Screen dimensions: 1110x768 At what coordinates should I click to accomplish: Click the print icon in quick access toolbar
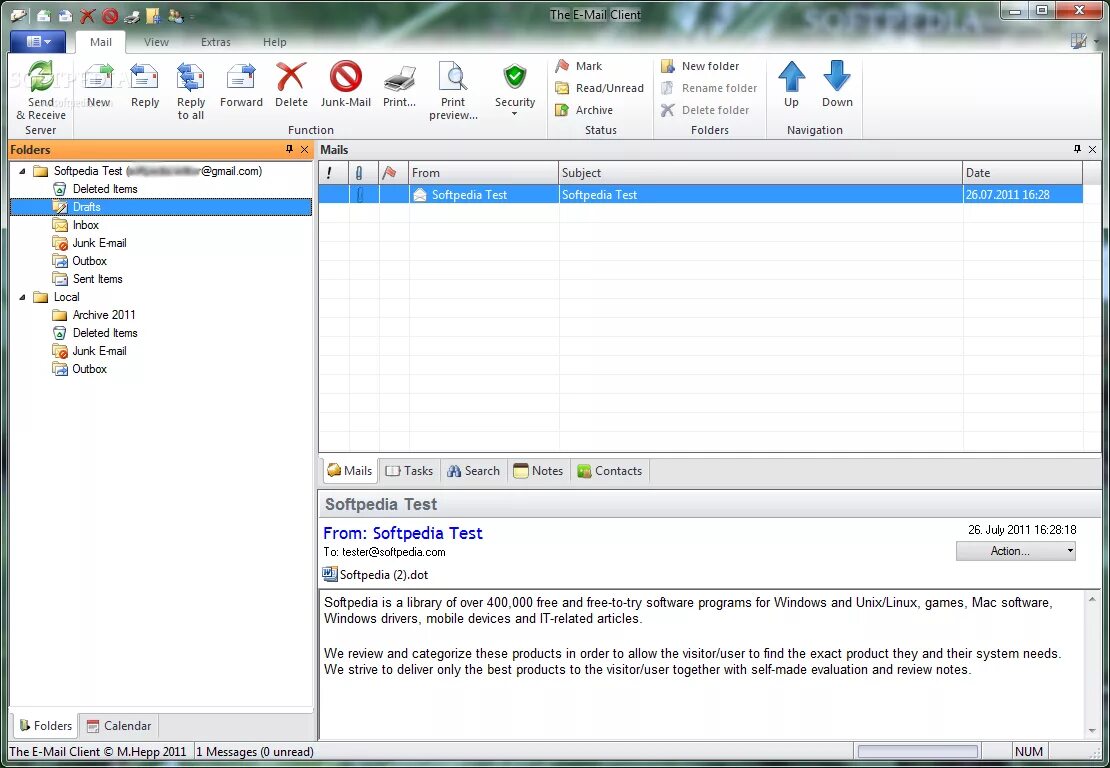click(x=131, y=15)
